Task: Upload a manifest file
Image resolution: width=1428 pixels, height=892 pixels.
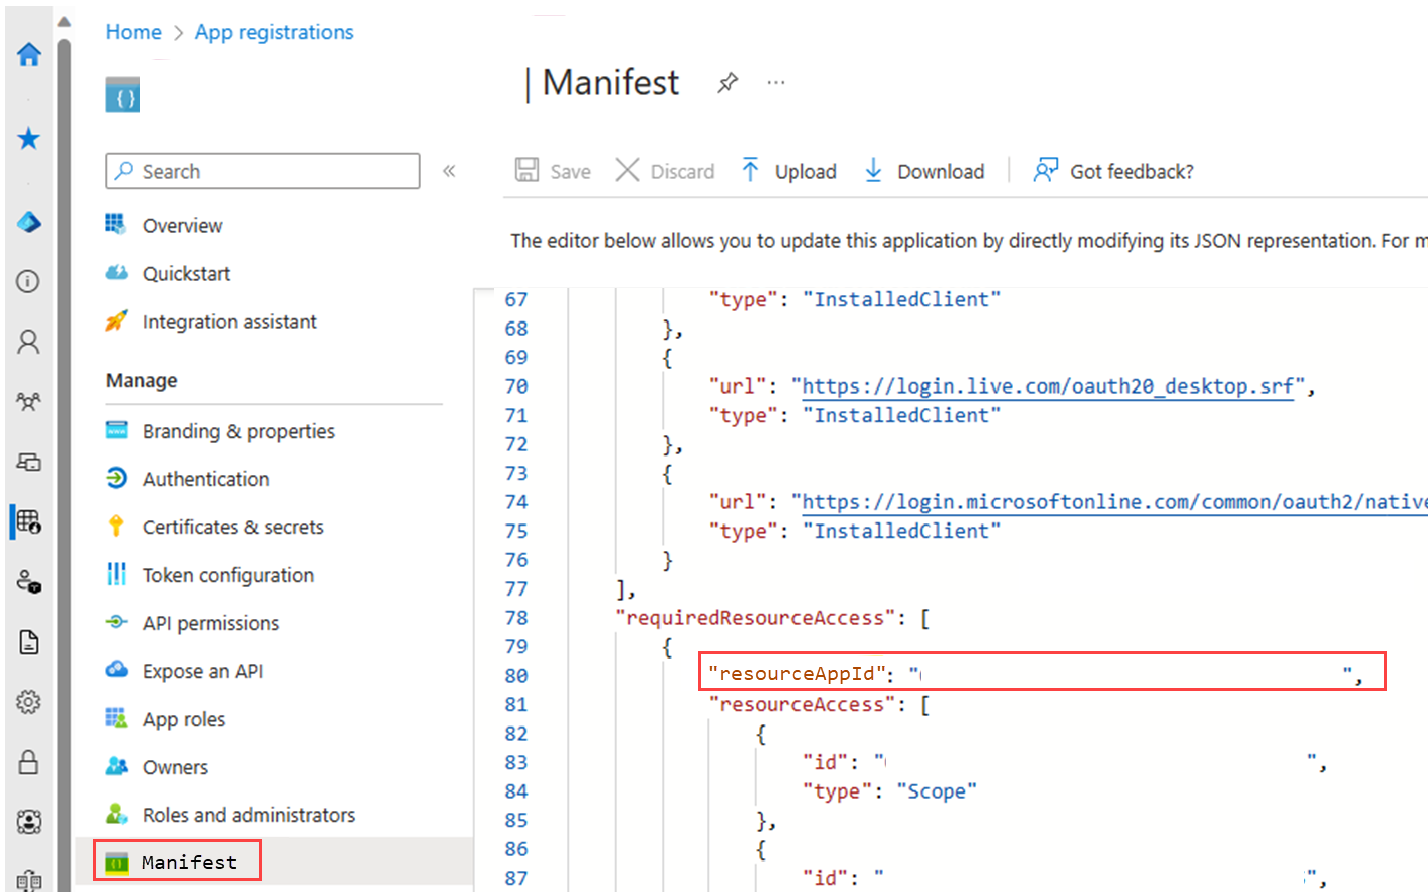Action: click(789, 171)
